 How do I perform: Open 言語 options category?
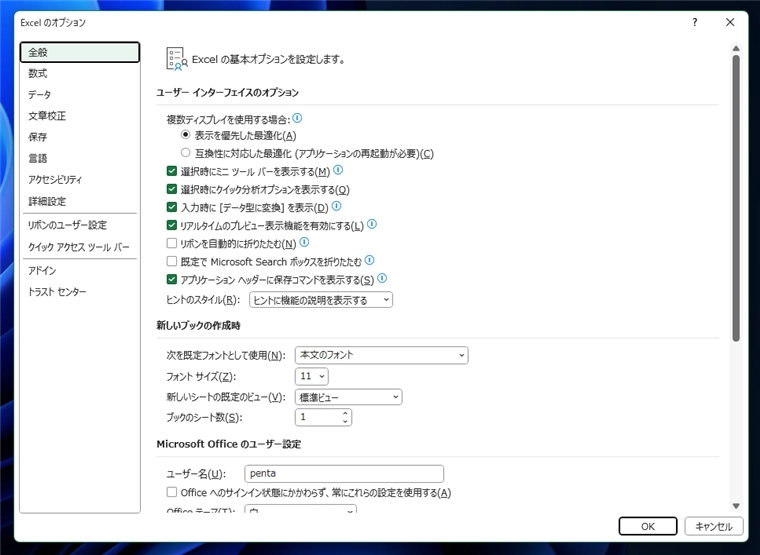pyautogui.click(x=80, y=159)
